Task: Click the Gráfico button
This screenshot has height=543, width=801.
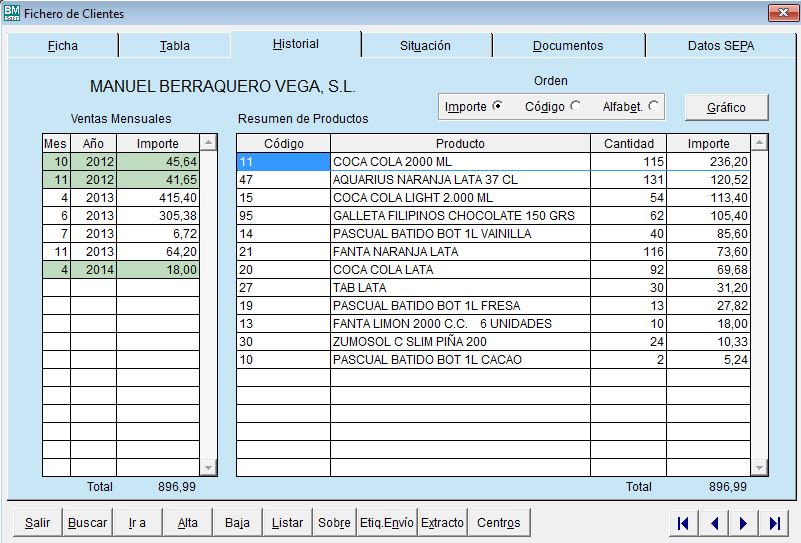Action: (727, 107)
